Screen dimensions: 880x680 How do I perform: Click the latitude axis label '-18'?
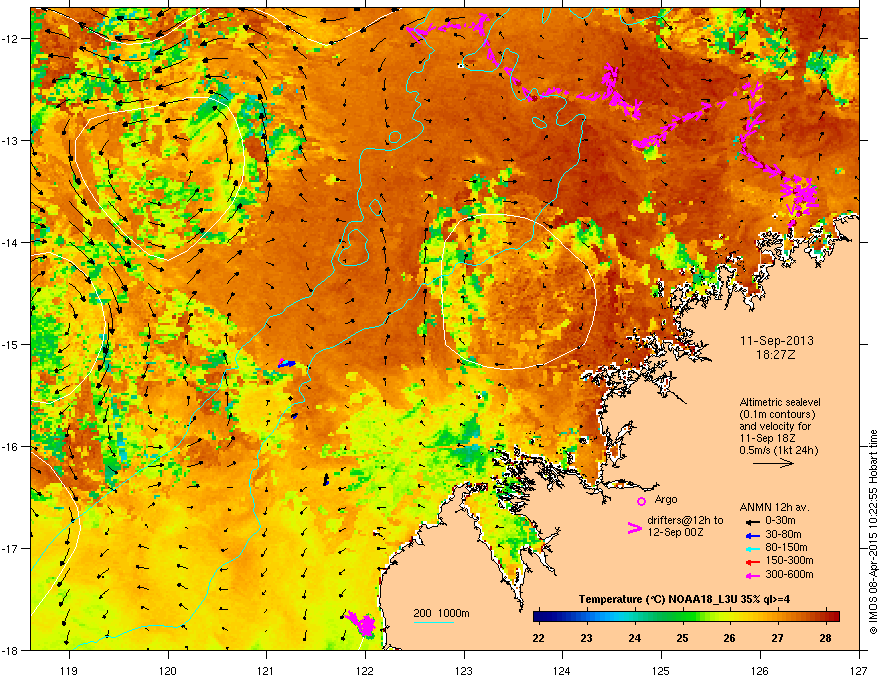click(10, 650)
